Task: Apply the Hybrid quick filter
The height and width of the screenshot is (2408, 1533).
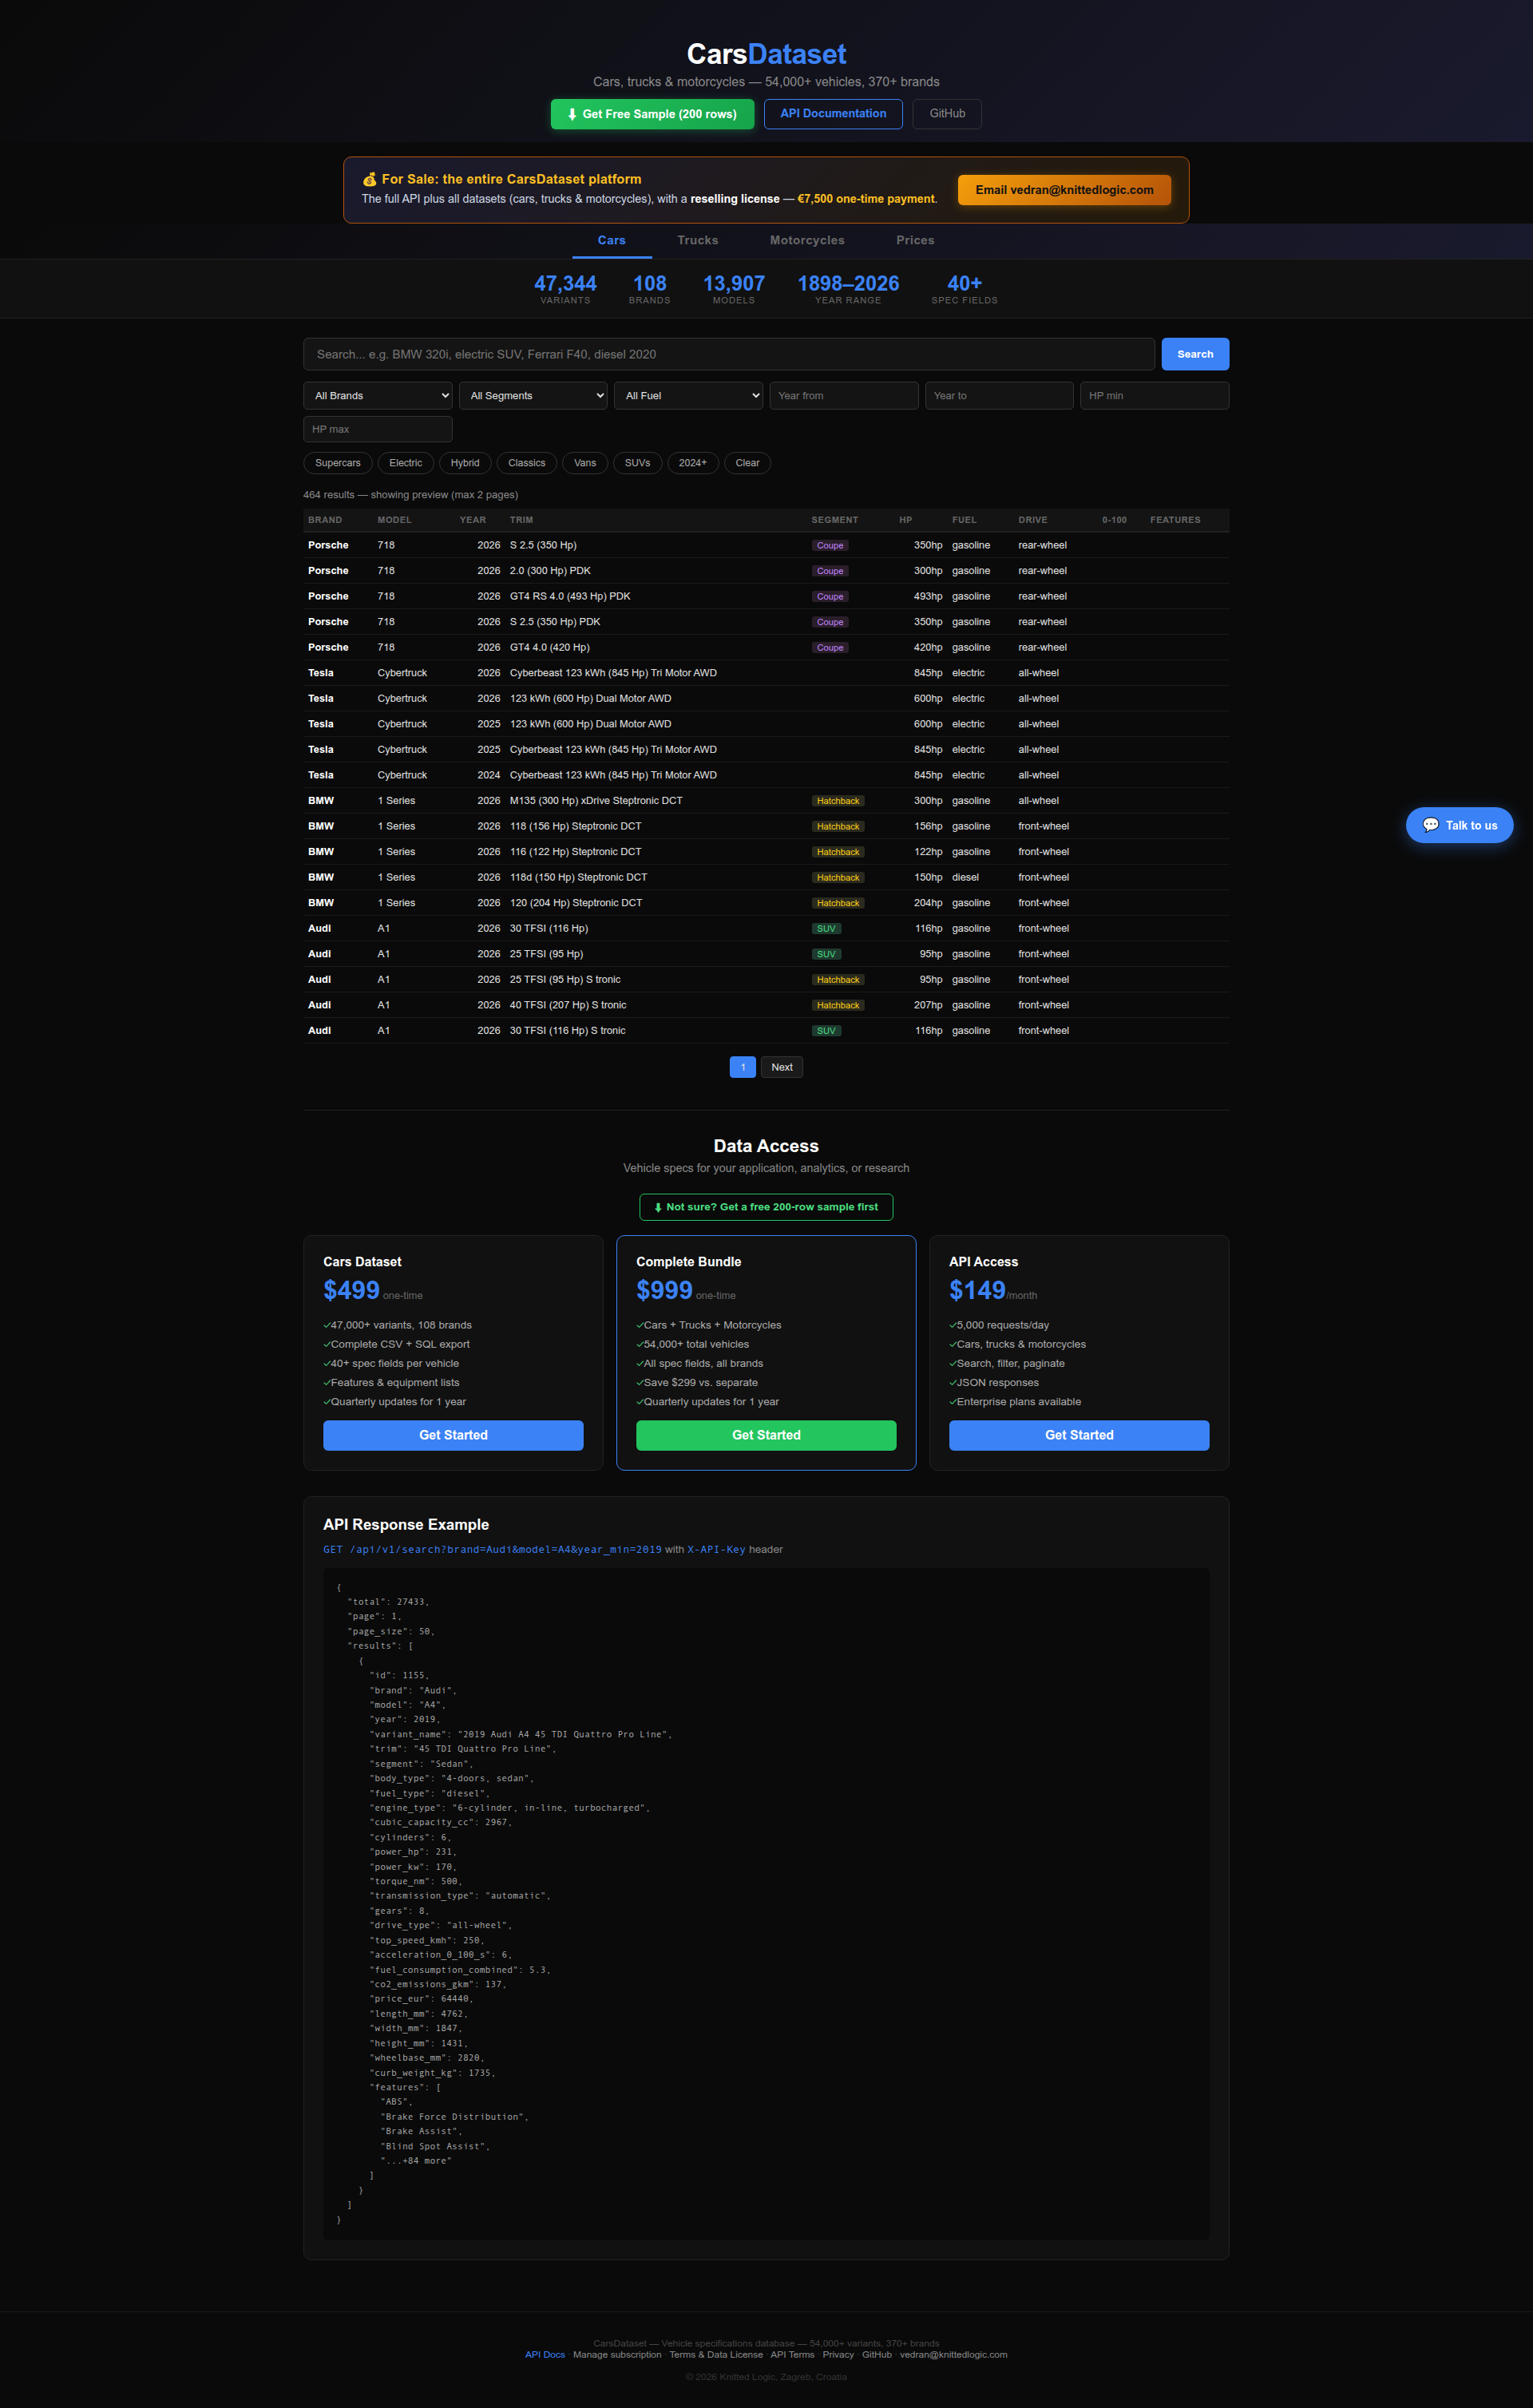Action: 465,463
